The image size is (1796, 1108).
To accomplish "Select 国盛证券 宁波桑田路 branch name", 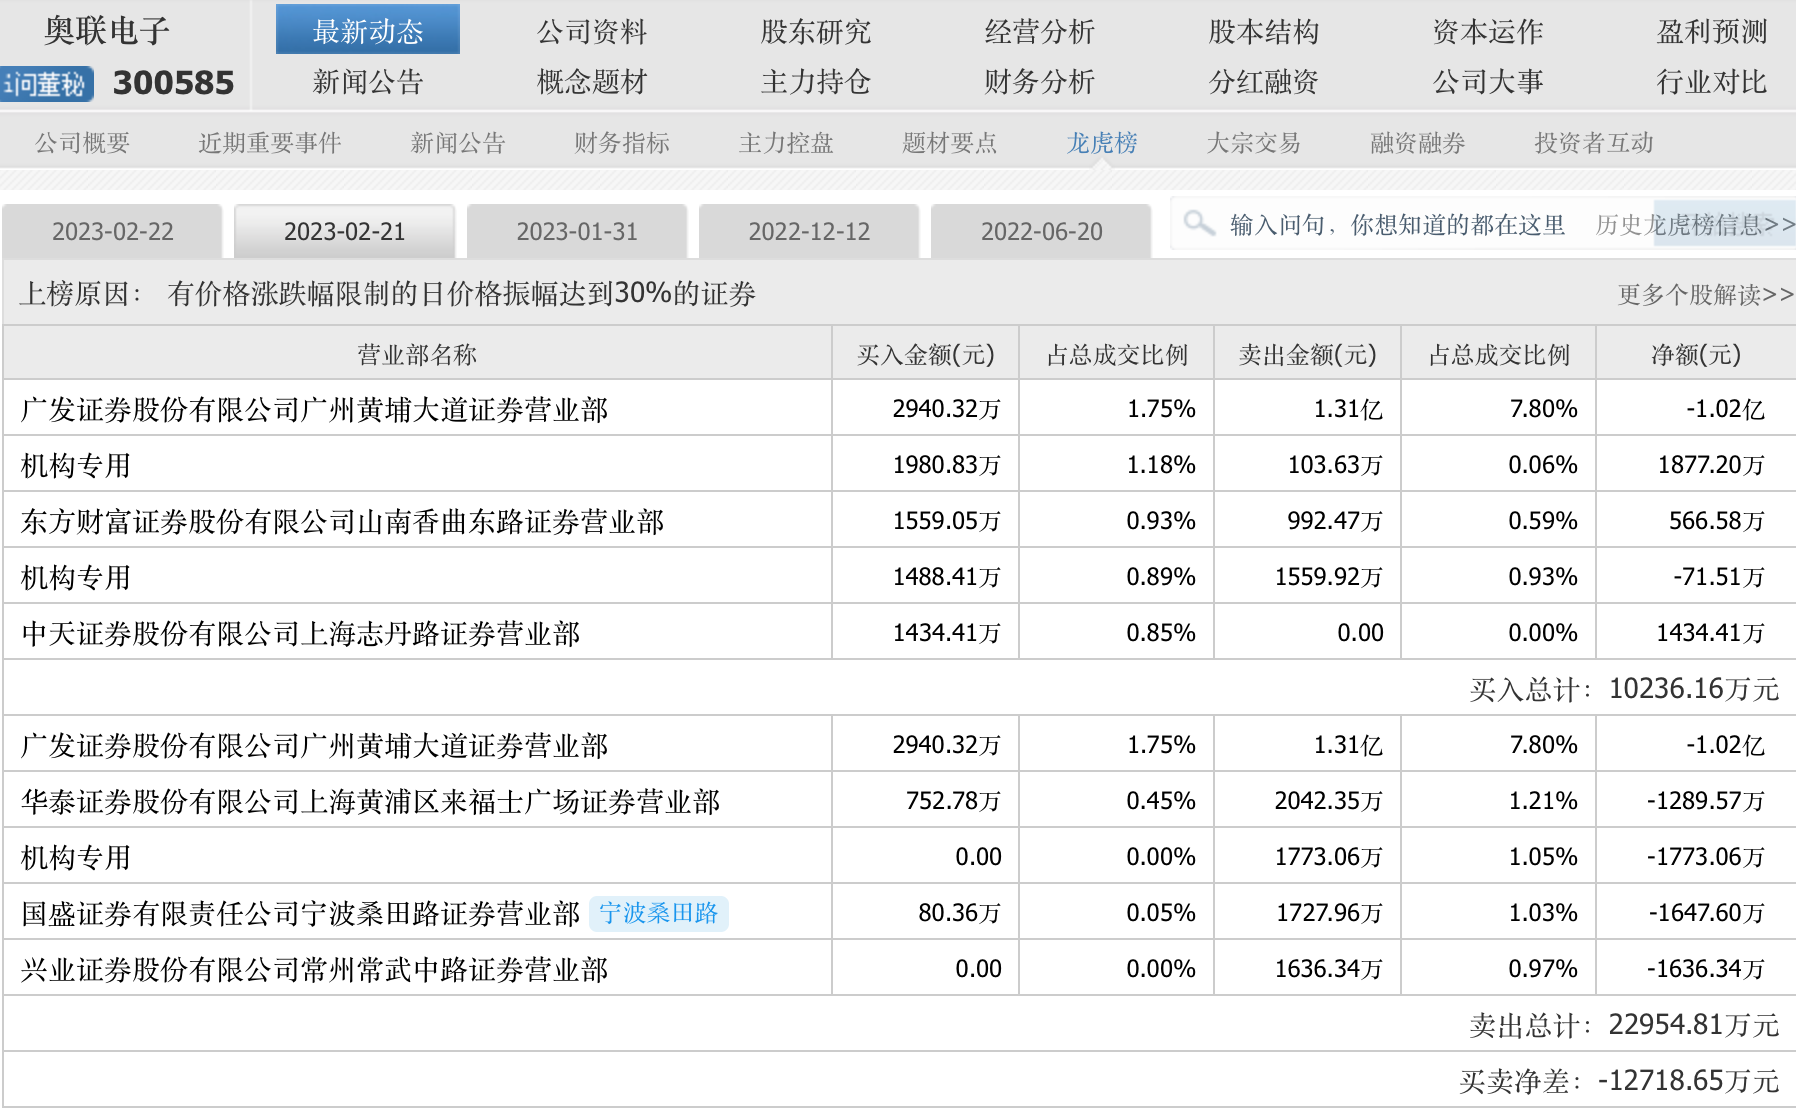I will [300, 914].
